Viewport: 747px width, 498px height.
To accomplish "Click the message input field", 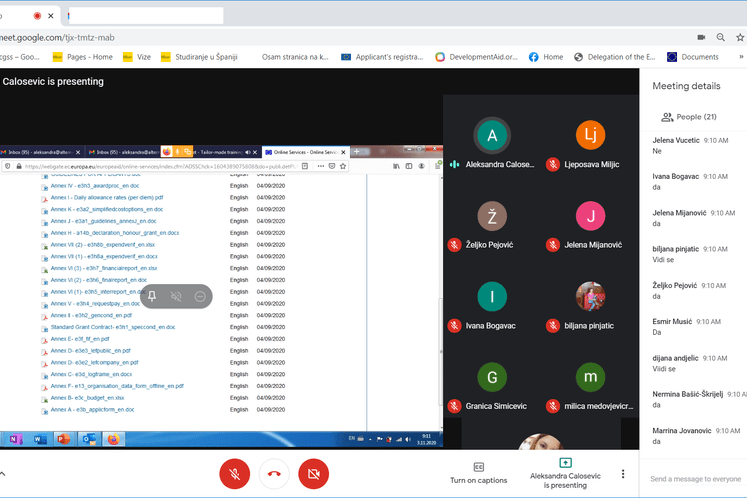I will [x=697, y=479].
